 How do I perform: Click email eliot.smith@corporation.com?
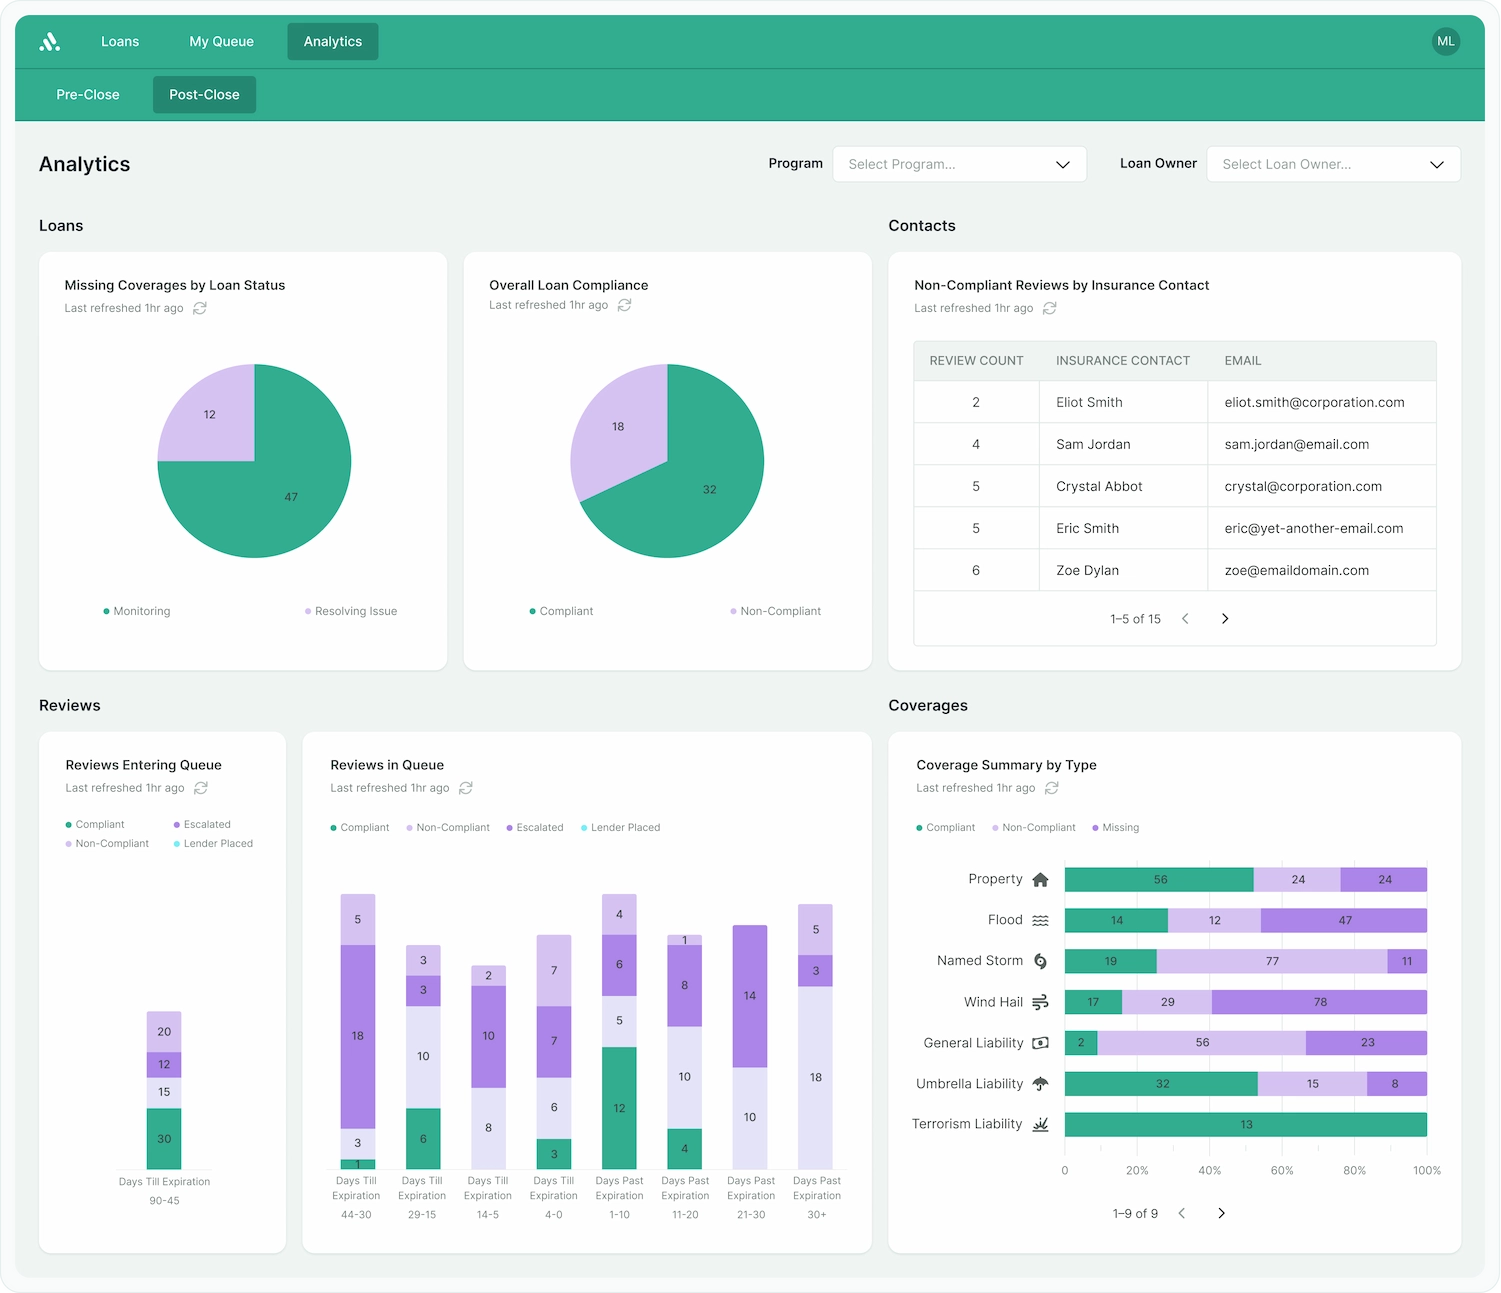(x=1314, y=402)
